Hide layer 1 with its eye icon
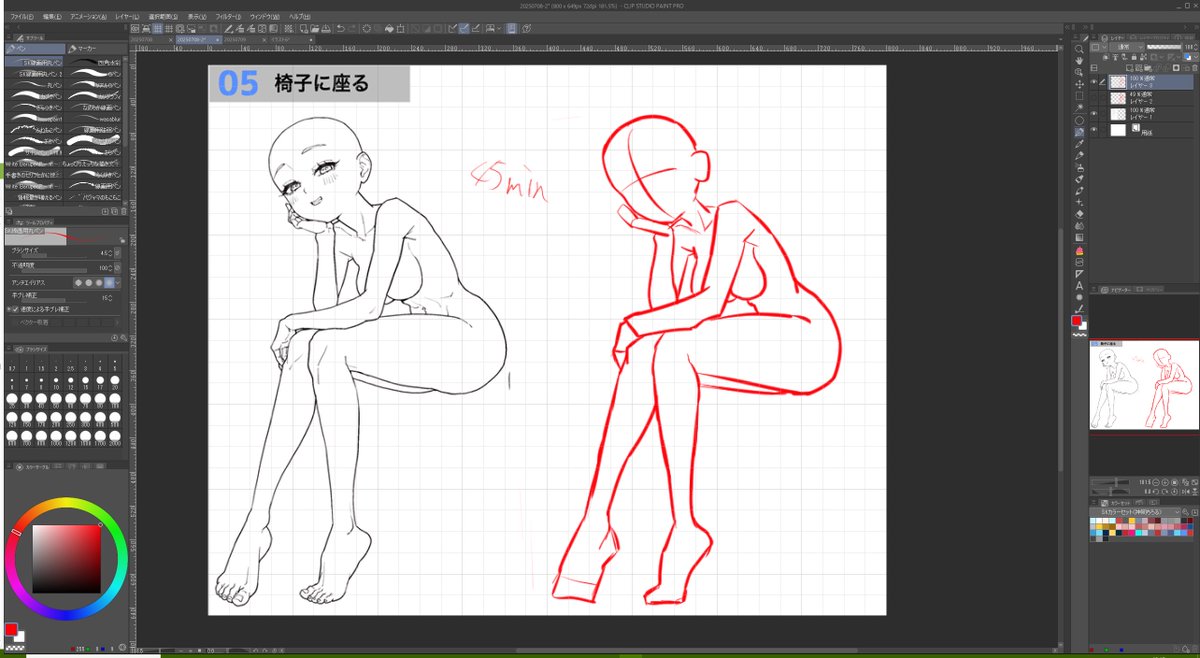This screenshot has height=658, width=1200. pos(1095,114)
